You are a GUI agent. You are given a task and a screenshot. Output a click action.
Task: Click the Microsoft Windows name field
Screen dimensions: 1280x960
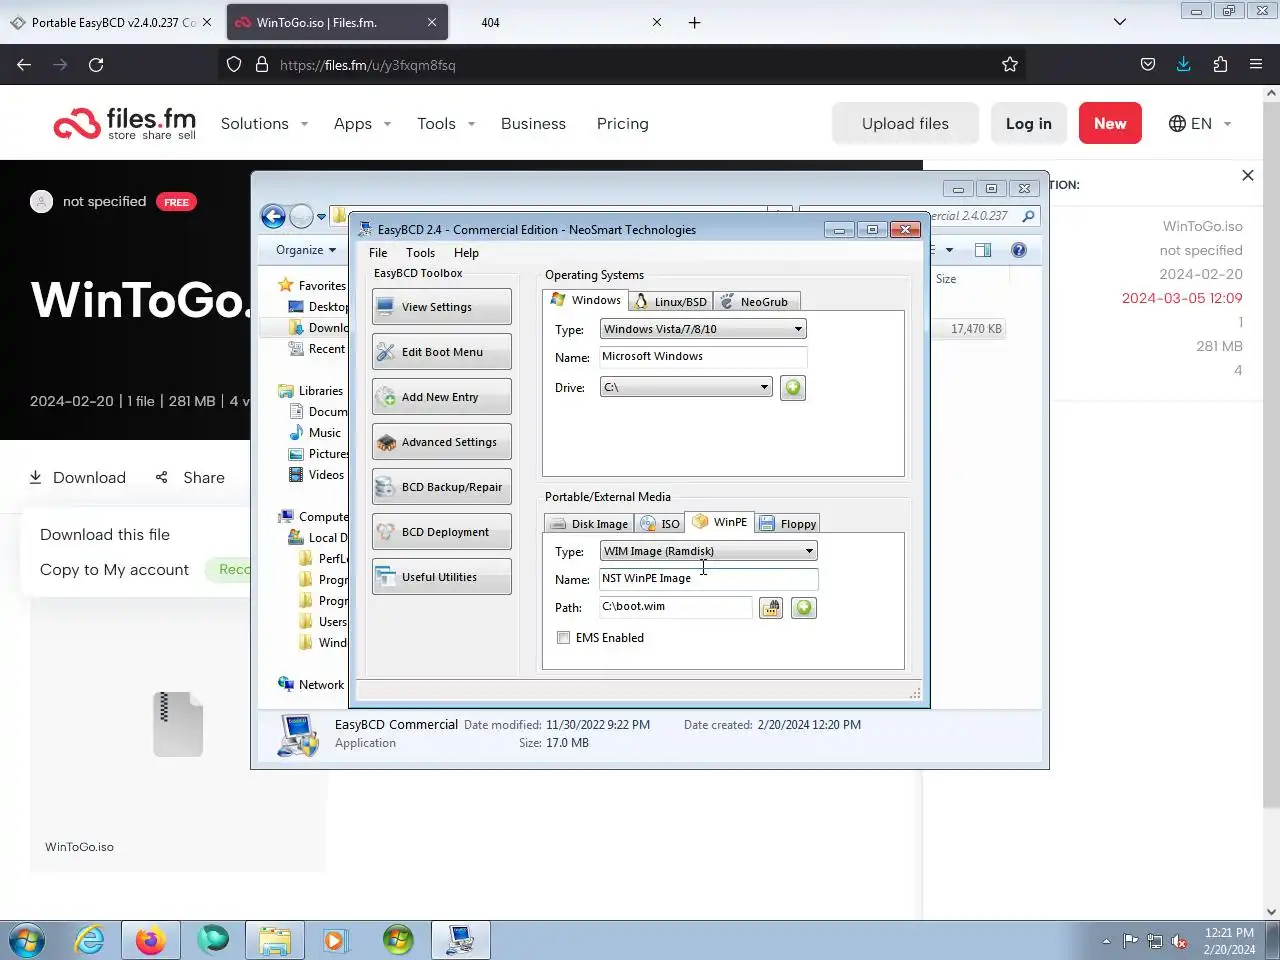[703, 357]
